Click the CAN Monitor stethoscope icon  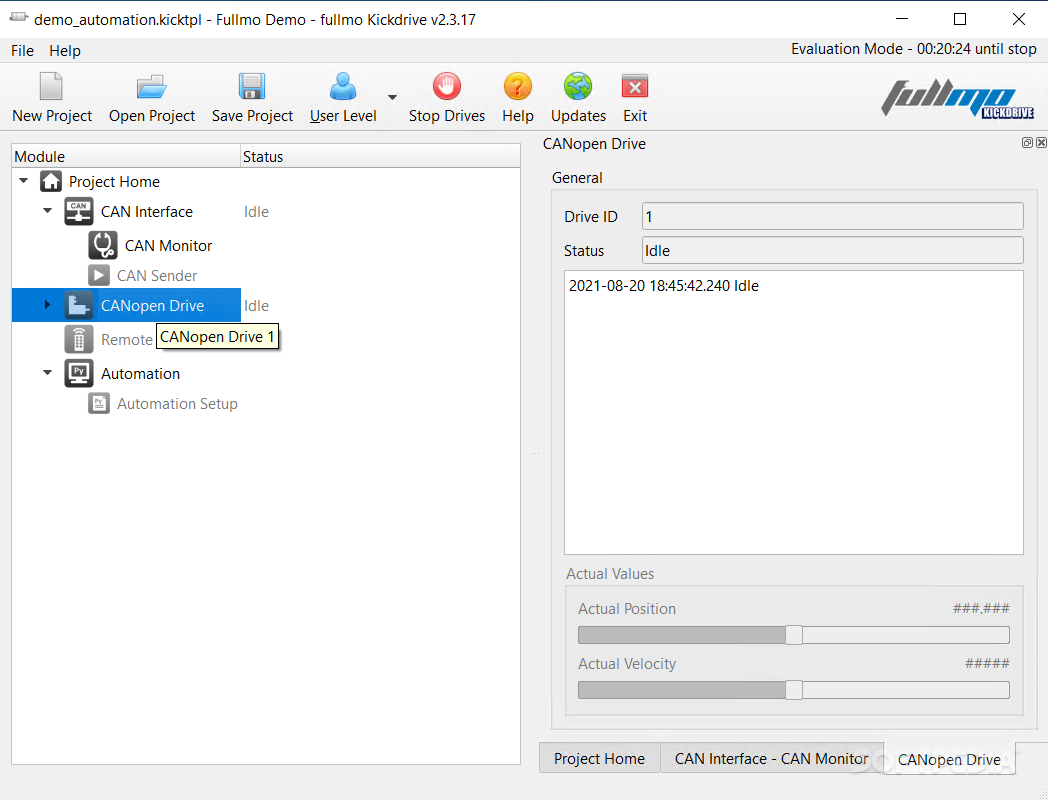point(103,245)
